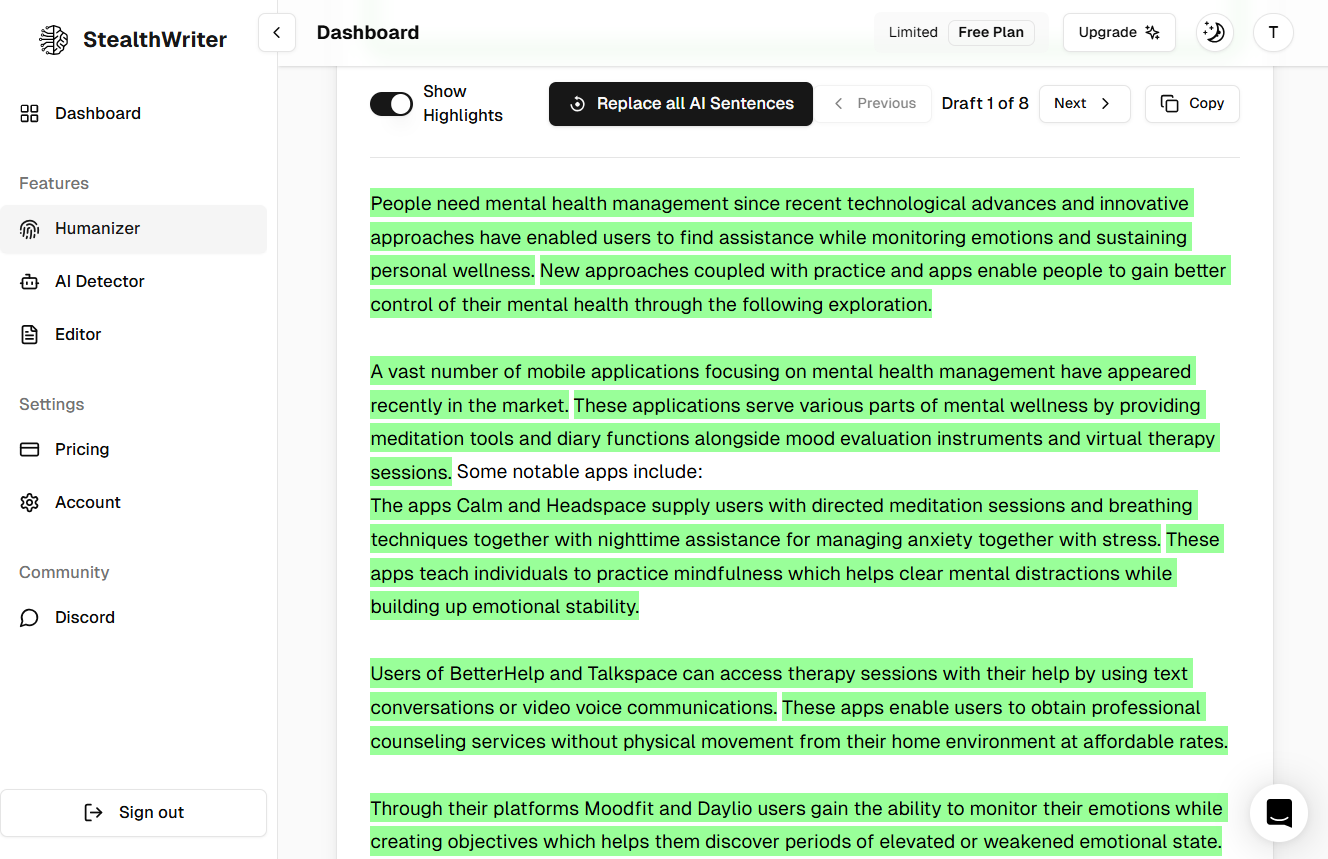Select Humanizer in the sidebar

tap(134, 229)
